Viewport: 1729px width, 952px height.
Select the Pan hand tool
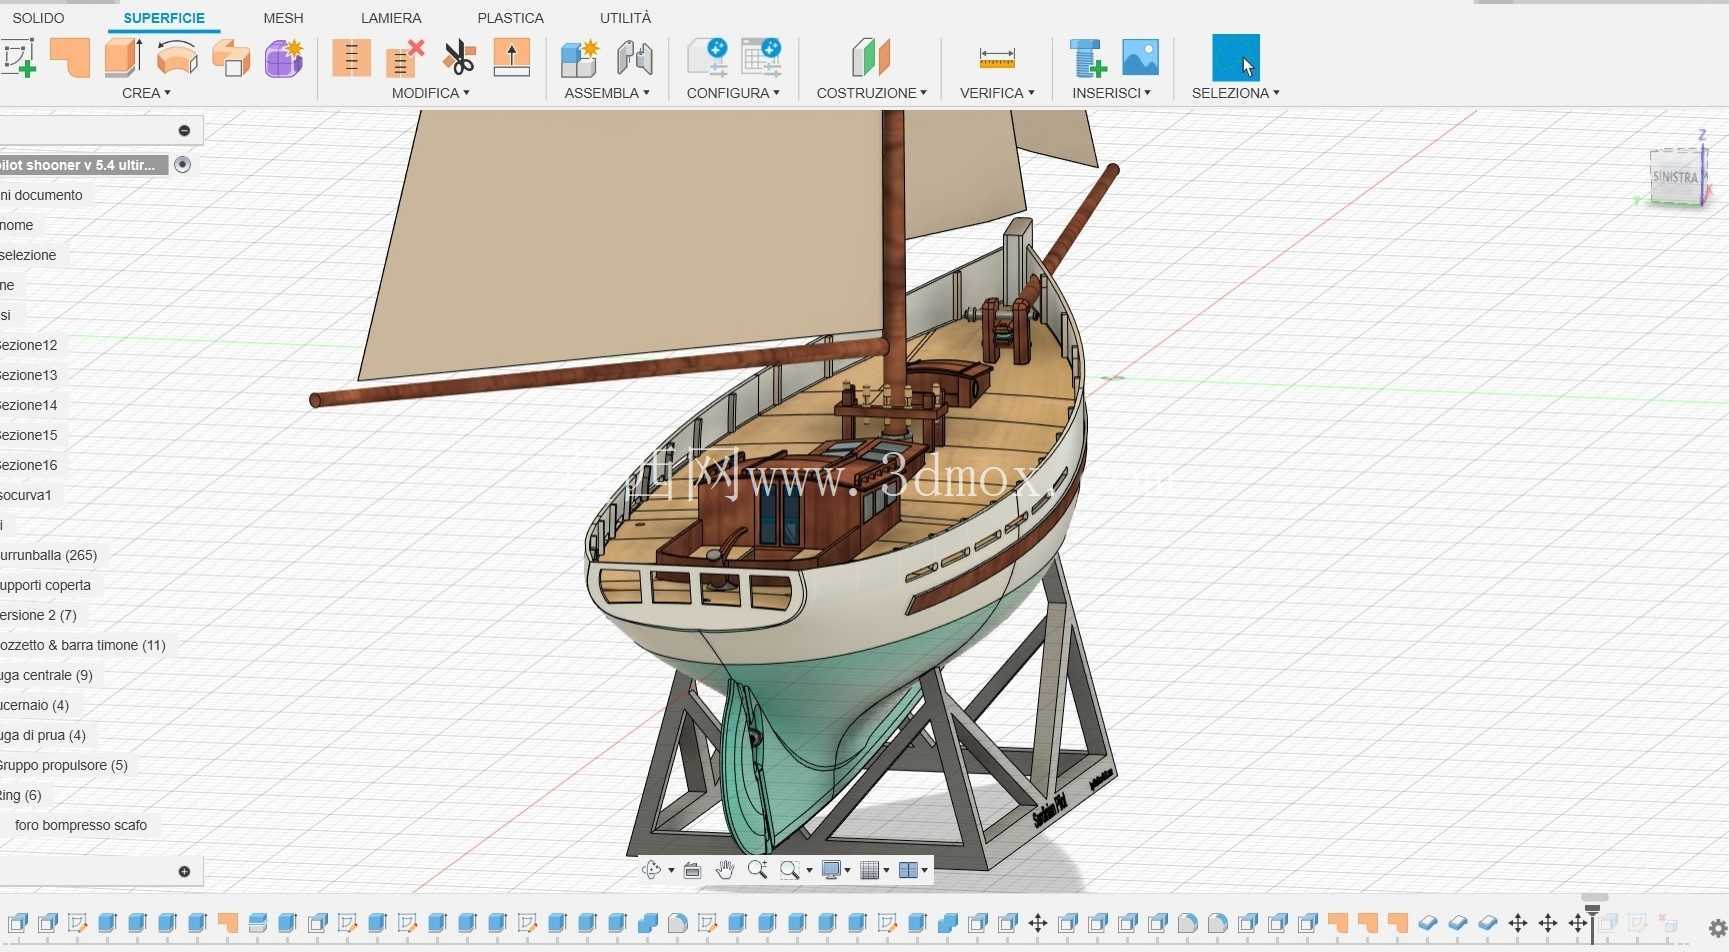(725, 870)
